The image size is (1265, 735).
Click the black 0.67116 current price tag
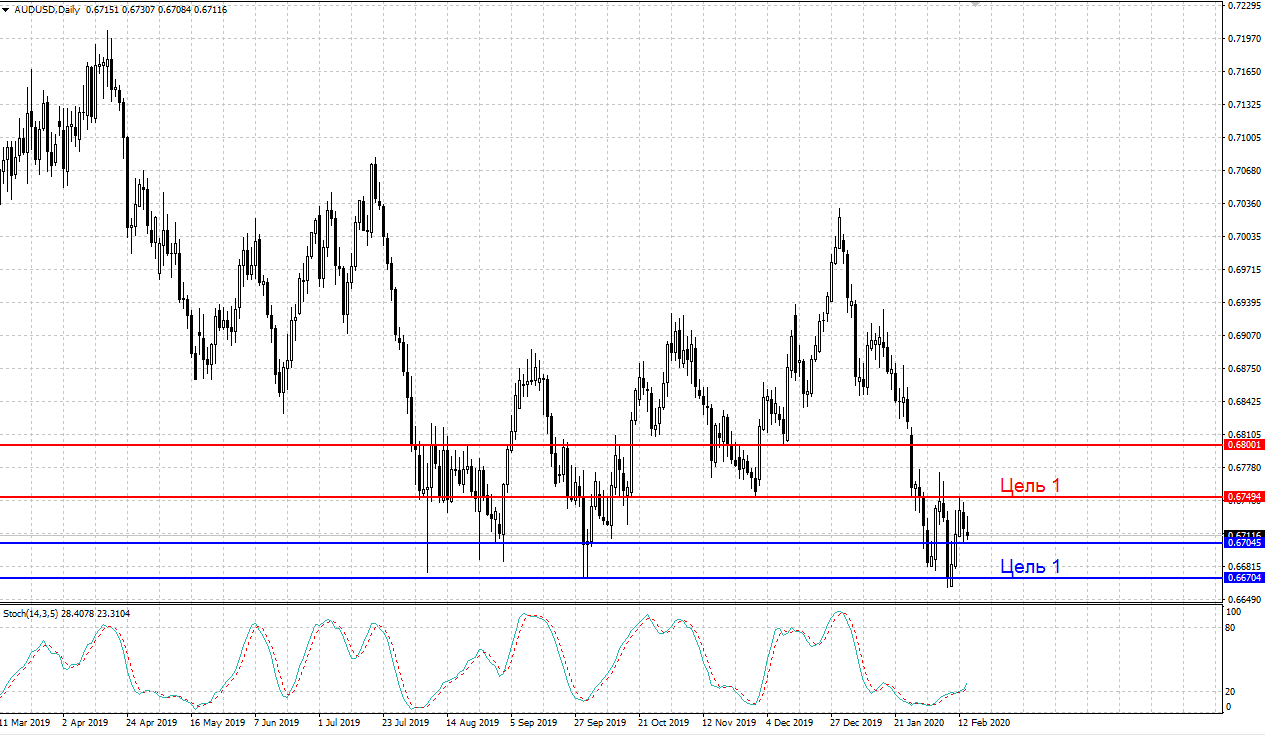(x=1243, y=535)
